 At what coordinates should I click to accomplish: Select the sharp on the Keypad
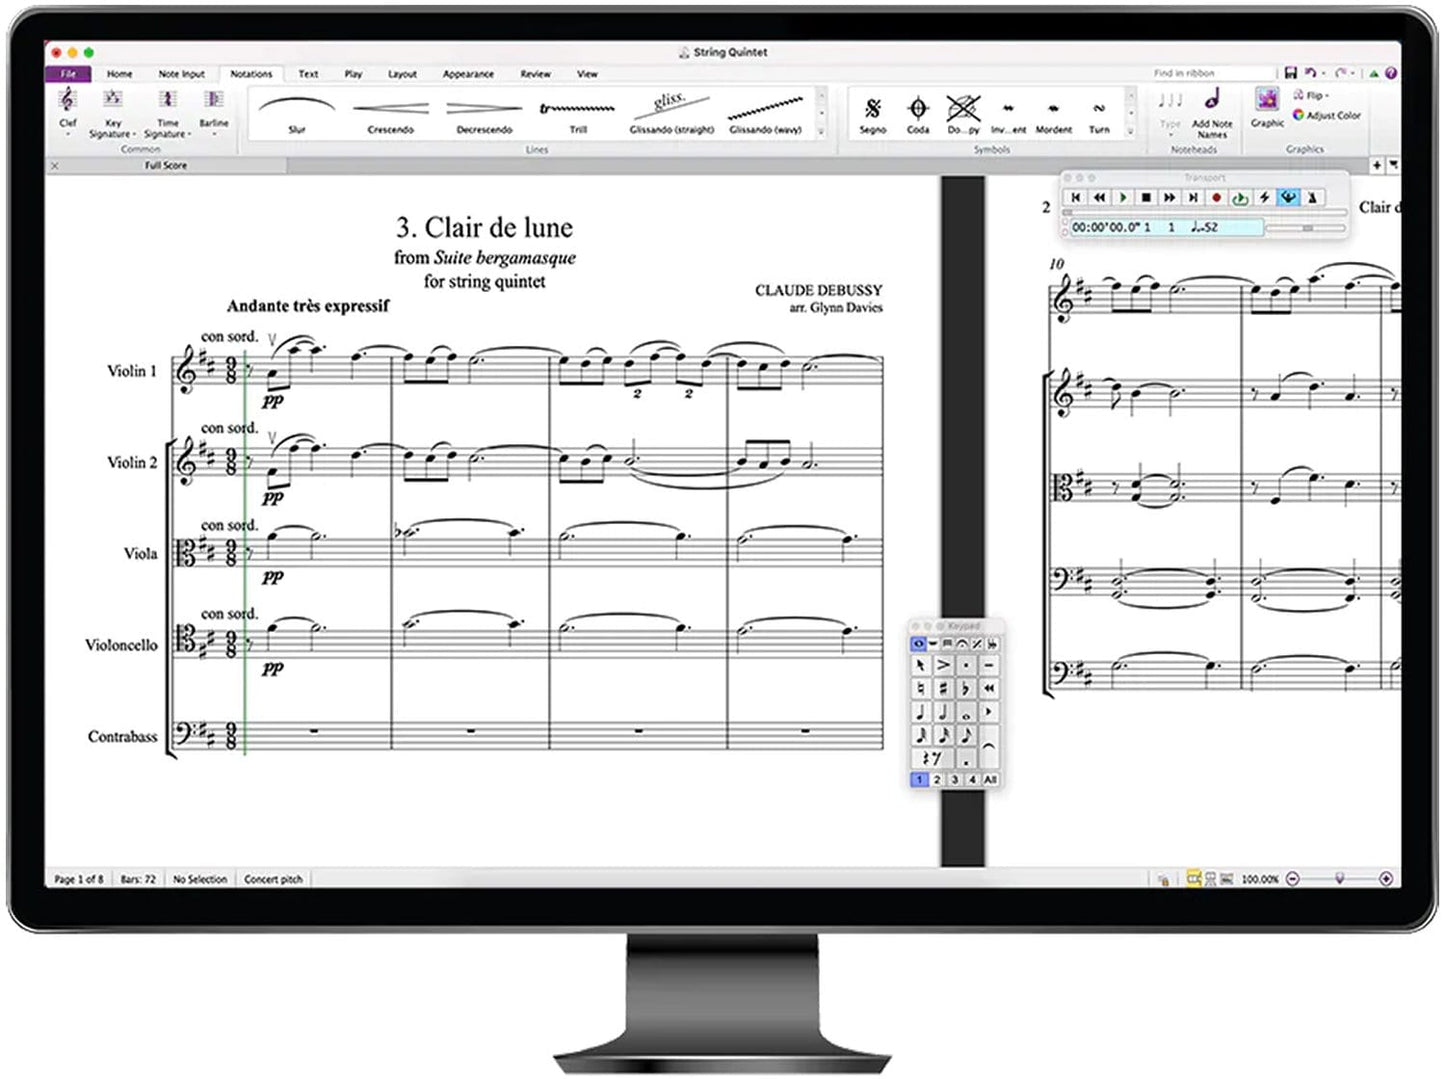(x=941, y=688)
